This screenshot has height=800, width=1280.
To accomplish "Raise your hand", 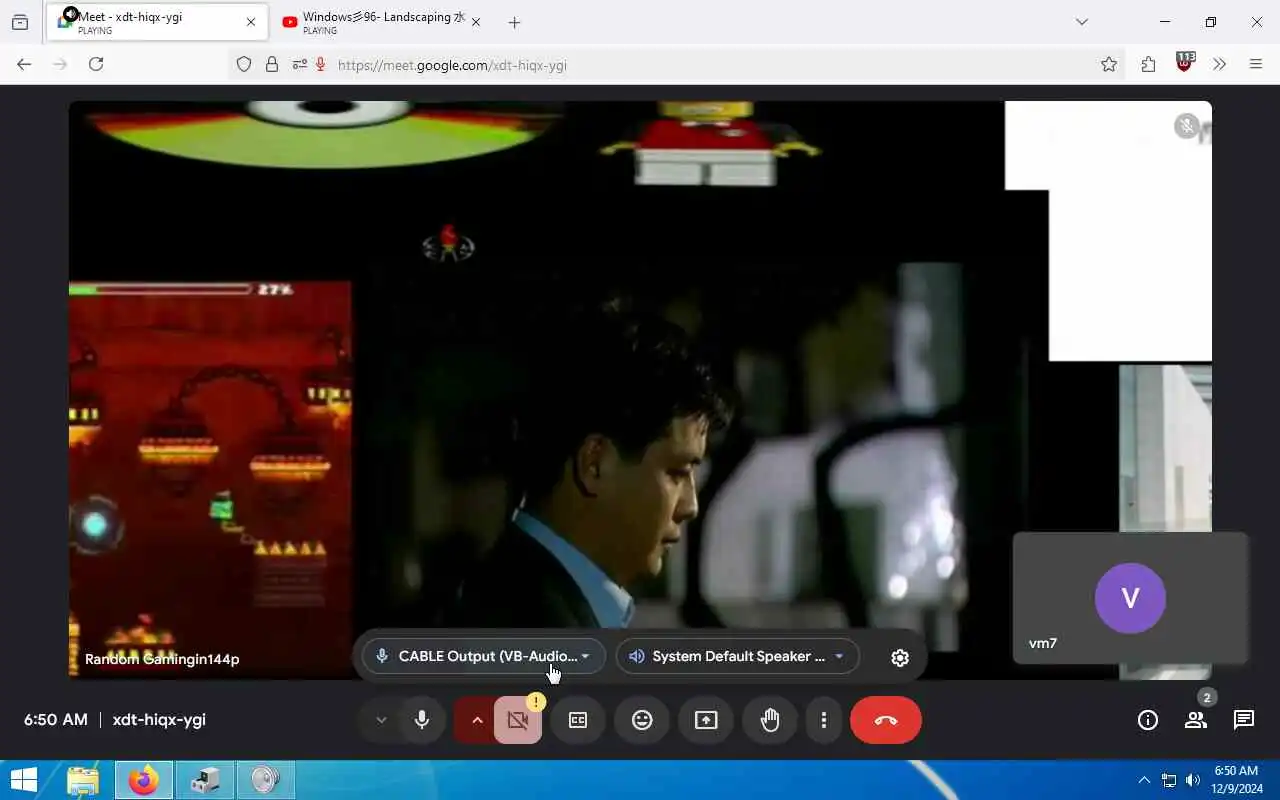I will 770,720.
